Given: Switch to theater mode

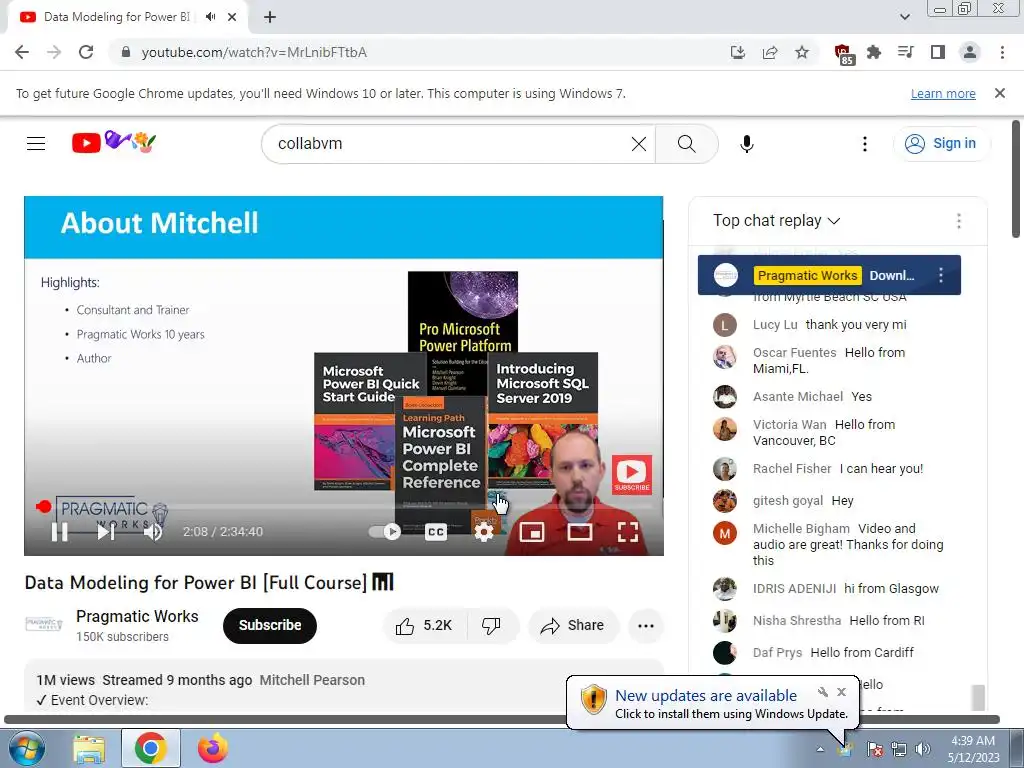Looking at the screenshot, I should [x=580, y=532].
